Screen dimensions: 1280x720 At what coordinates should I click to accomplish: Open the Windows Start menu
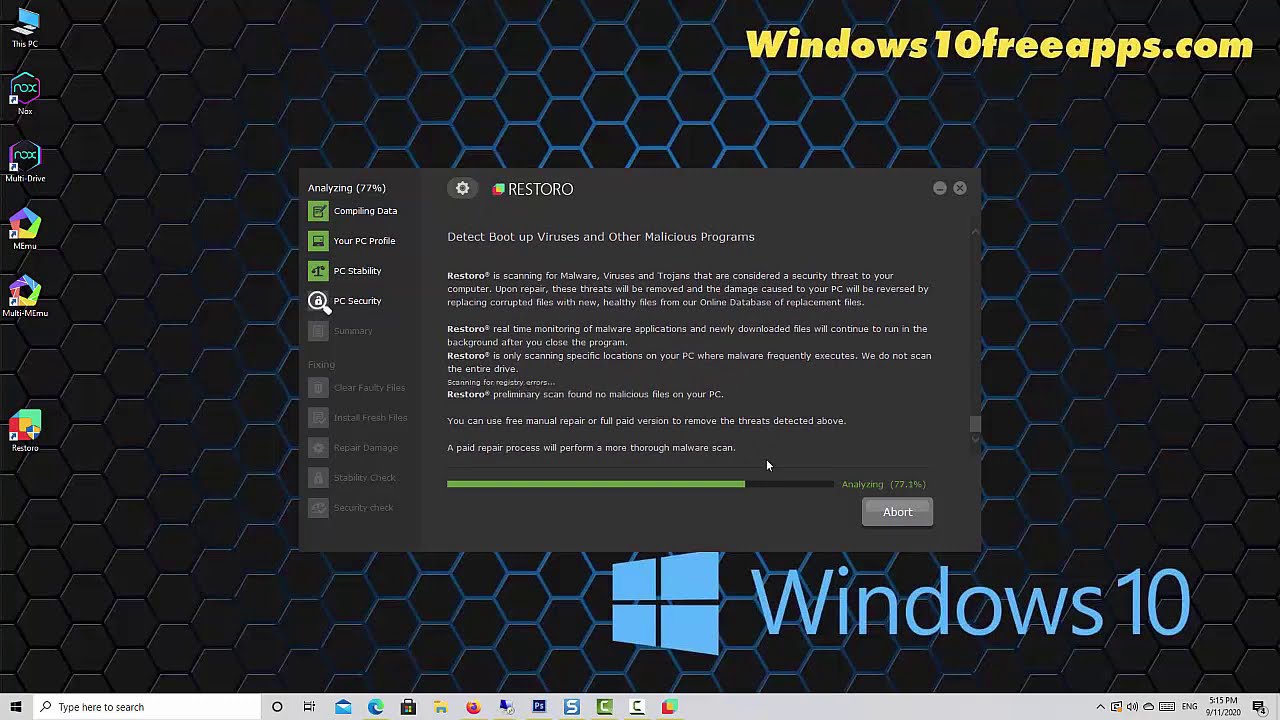point(16,707)
